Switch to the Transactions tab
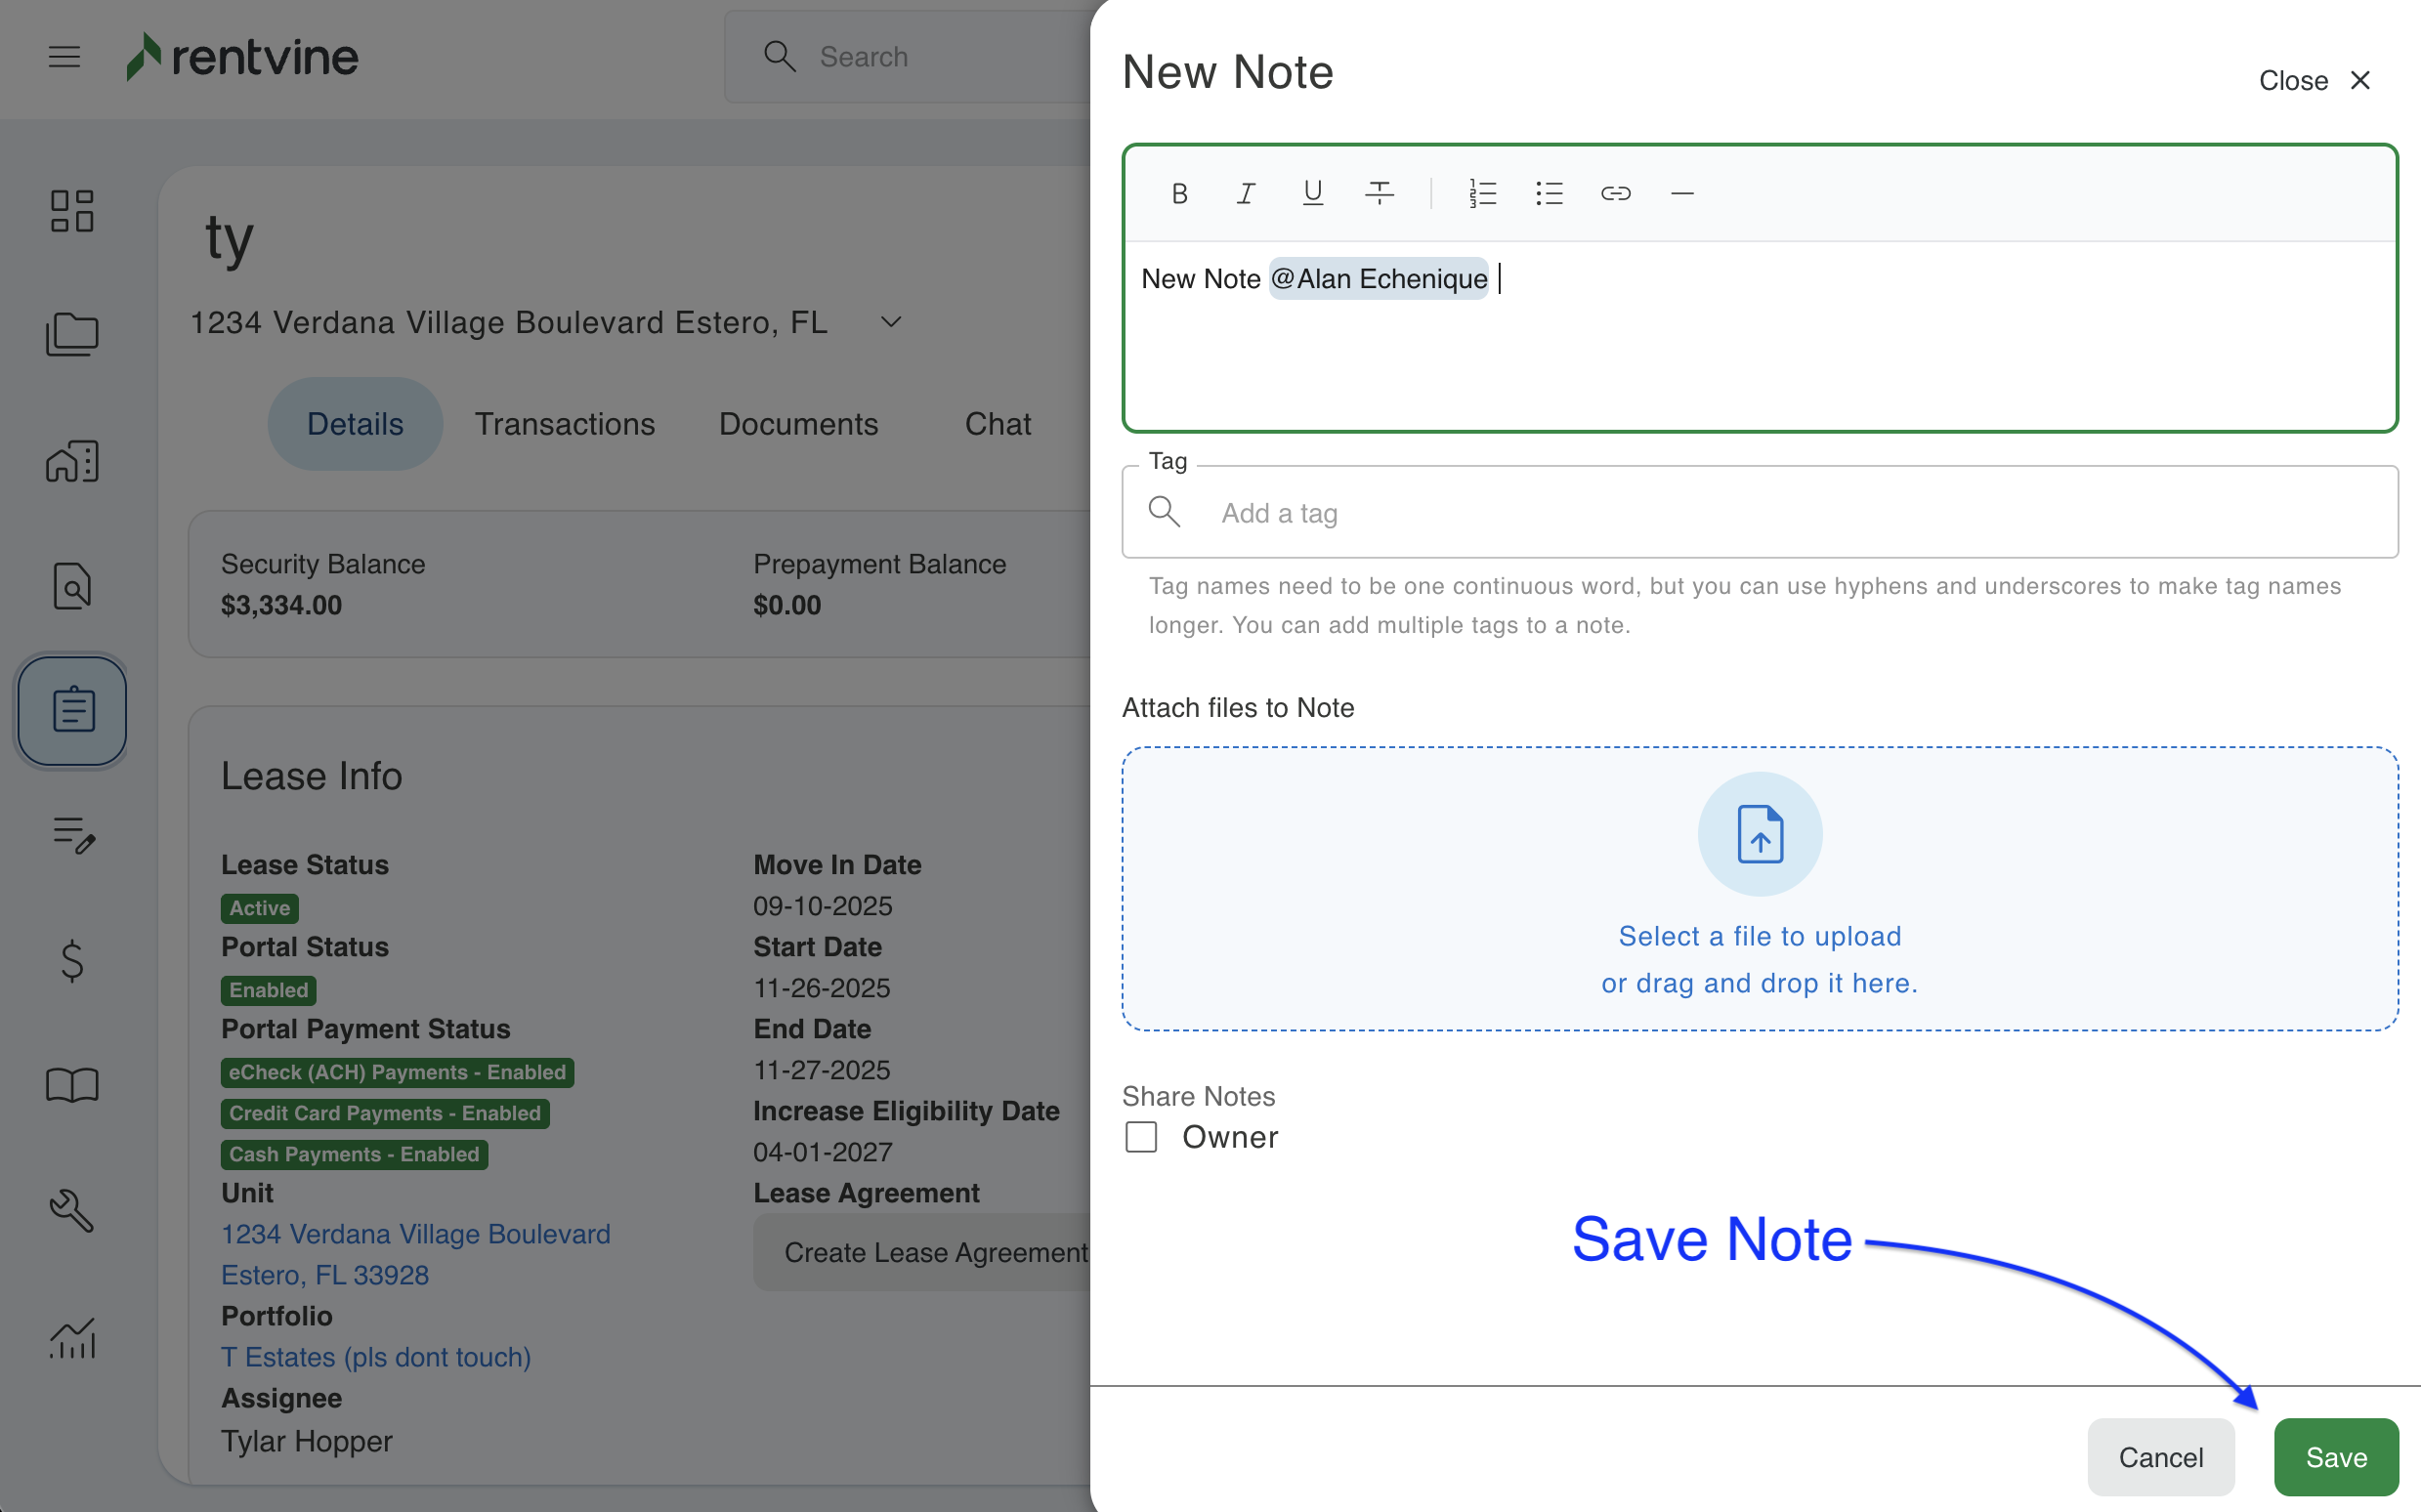Screen dimensions: 2421x1512 coord(564,424)
